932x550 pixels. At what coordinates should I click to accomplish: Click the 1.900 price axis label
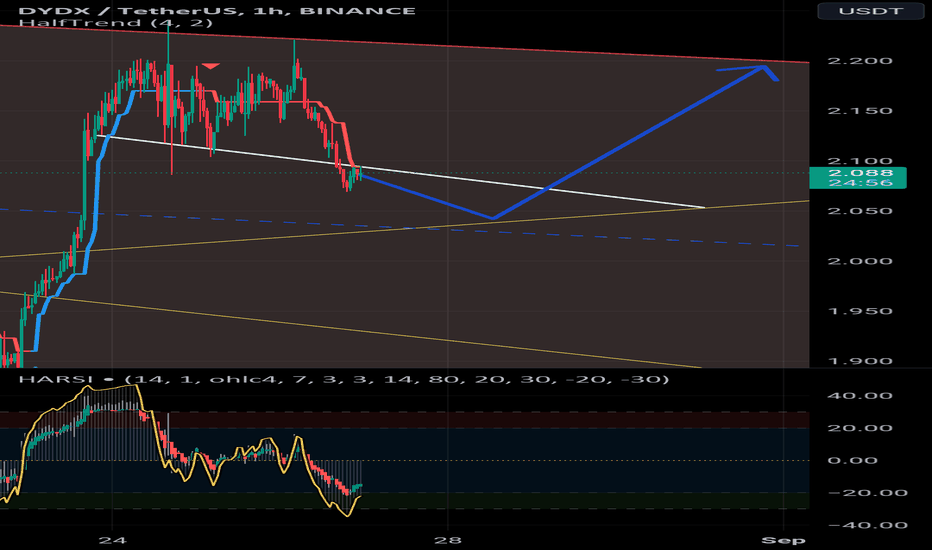point(860,361)
